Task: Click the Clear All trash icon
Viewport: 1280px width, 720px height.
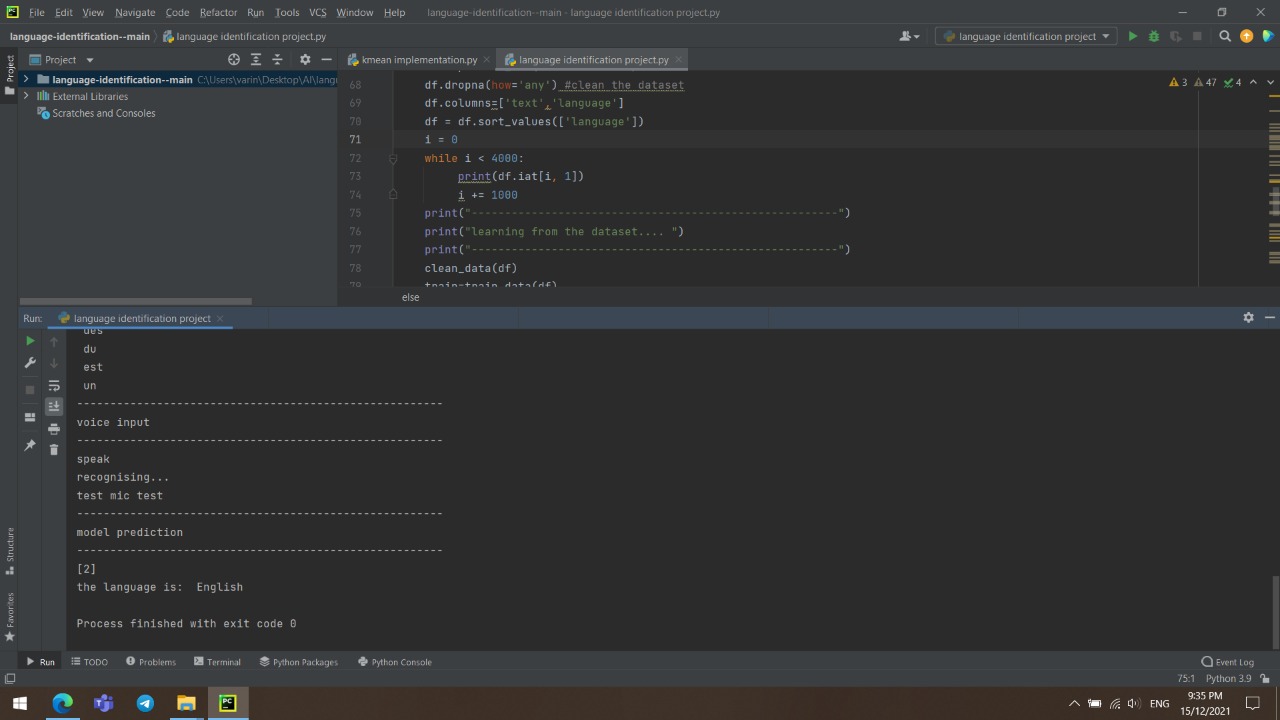Action: (x=54, y=450)
